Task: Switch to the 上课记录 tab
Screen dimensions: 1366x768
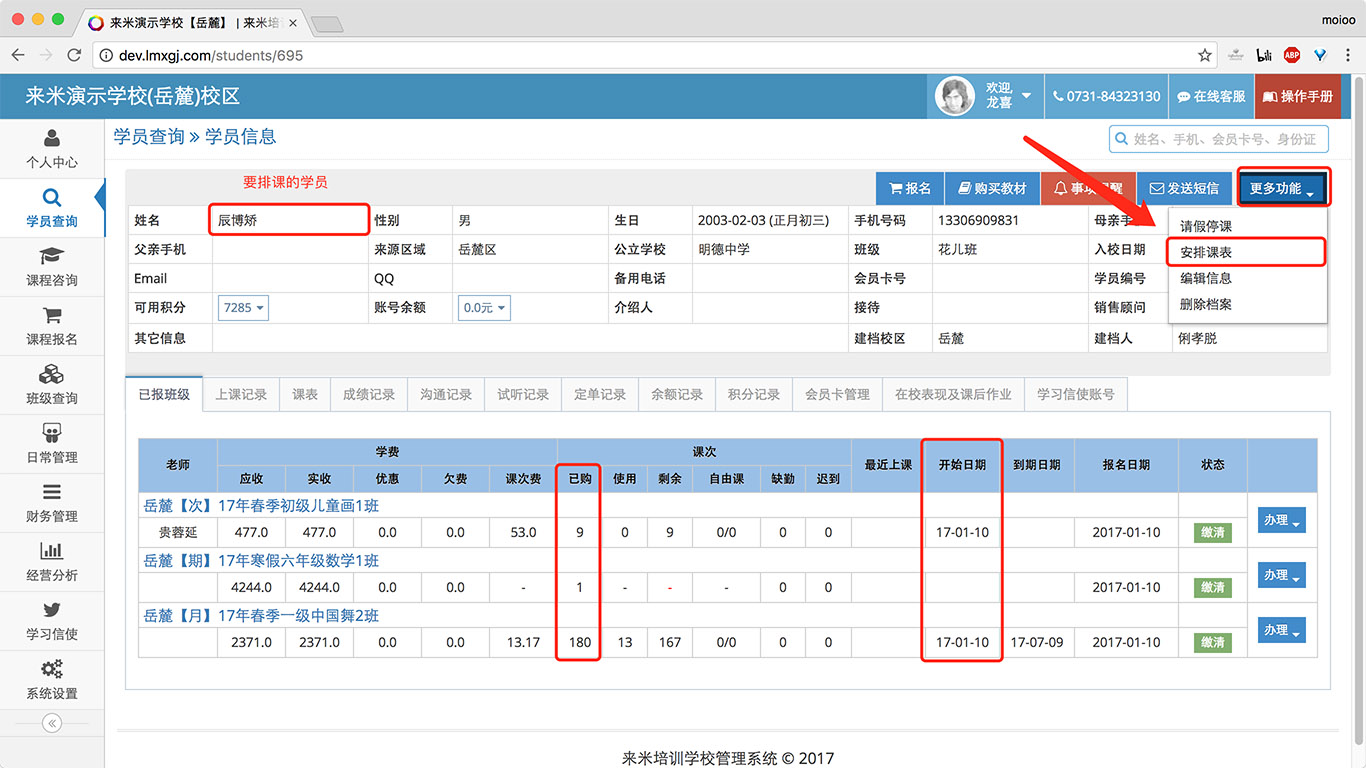Action: [x=241, y=395]
